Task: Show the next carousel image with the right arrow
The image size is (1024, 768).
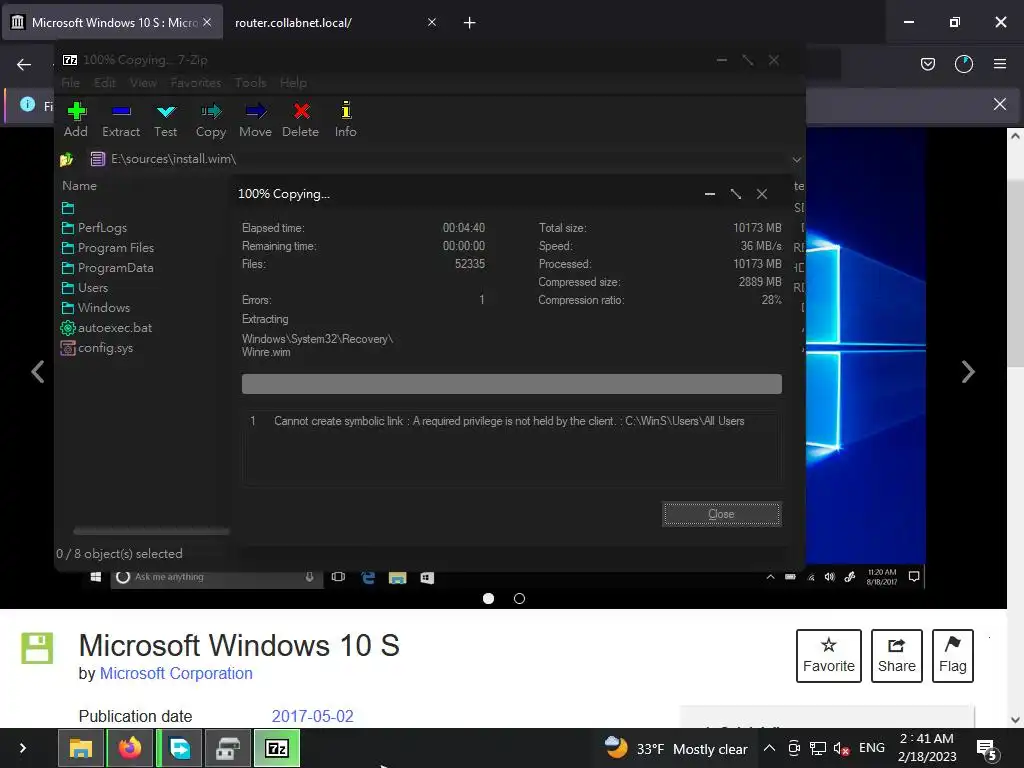Action: 968,372
